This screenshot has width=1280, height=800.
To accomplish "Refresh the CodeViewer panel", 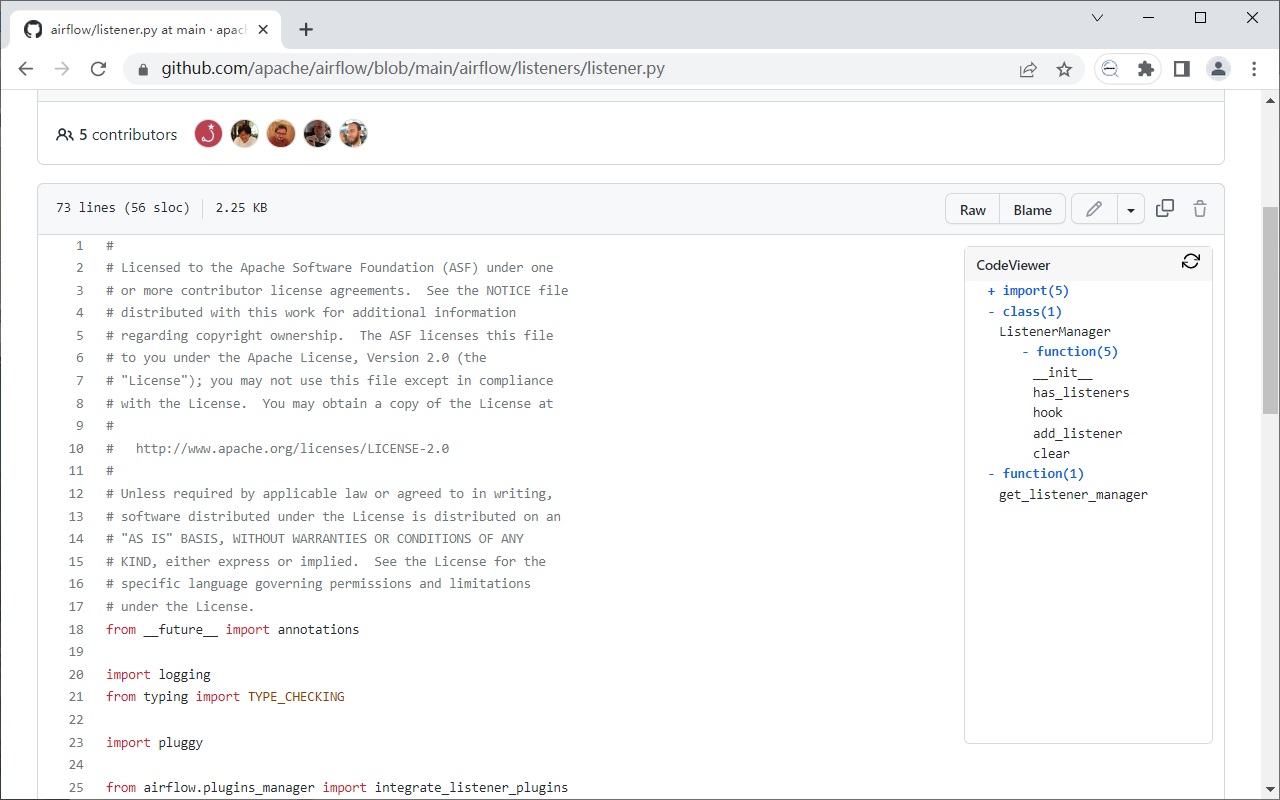I will tap(1190, 260).
